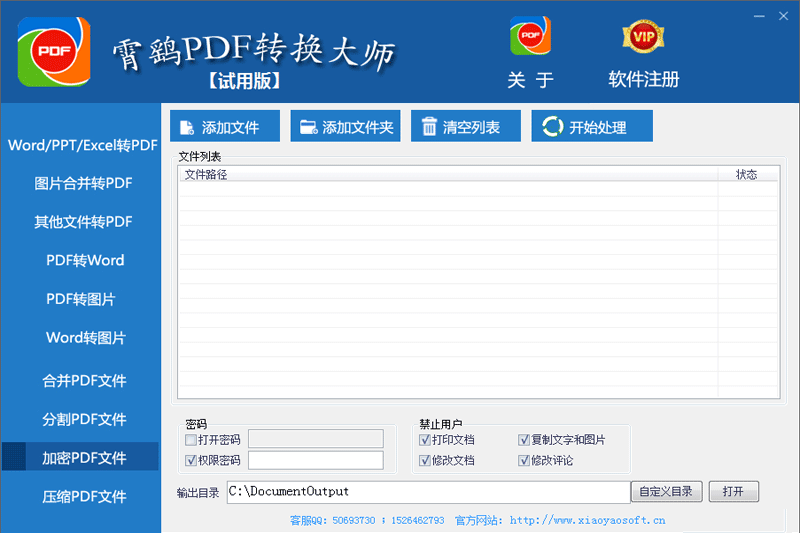Click the large PDF logo icon
Viewport: 800px width, 533px height.
point(54,52)
